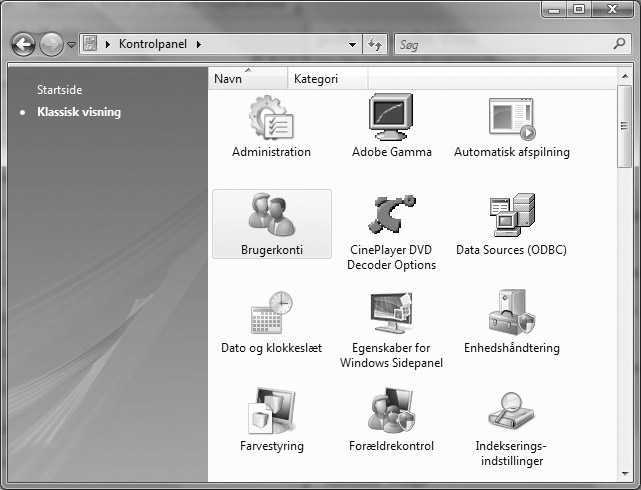Viewport: 641px width, 490px height.
Task: Click the scrollbar down arrow
Action: 625,474
